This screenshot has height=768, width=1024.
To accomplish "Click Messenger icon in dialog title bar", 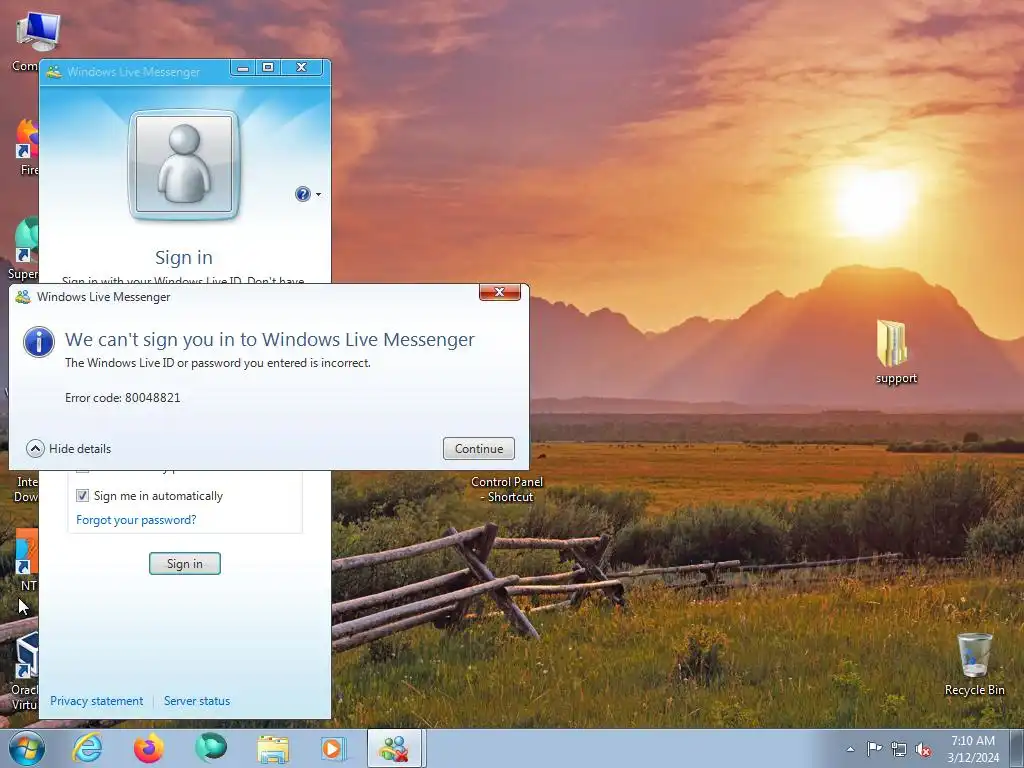I will click(x=23, y=296).
